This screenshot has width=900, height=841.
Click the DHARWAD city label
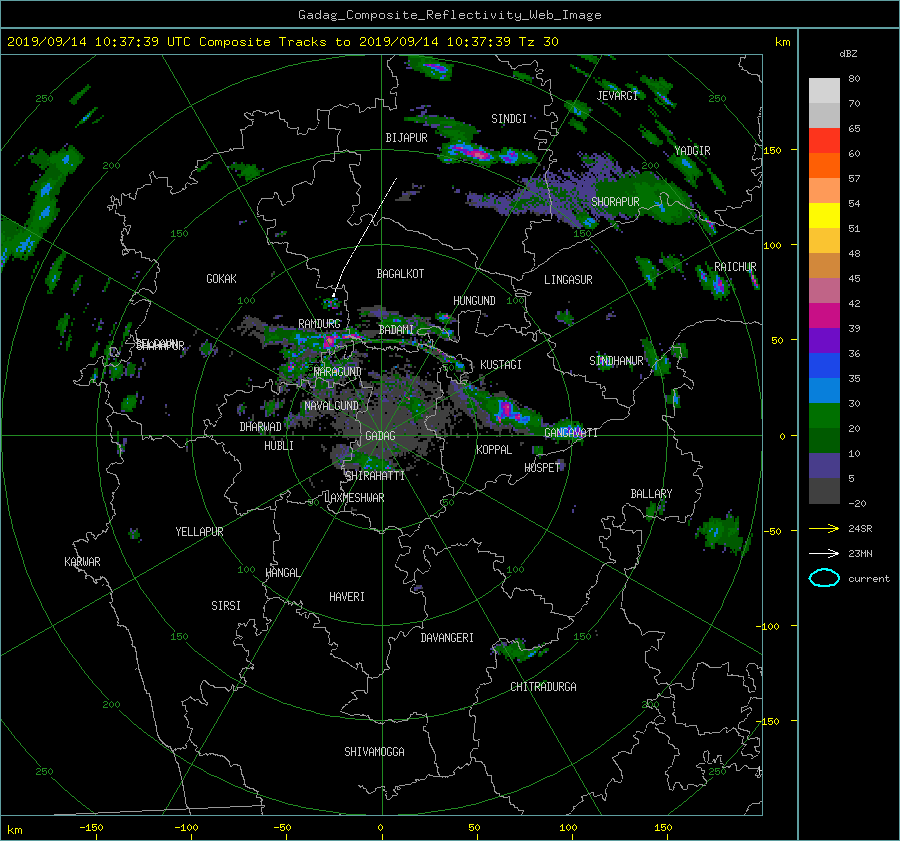tap(260, 427)
